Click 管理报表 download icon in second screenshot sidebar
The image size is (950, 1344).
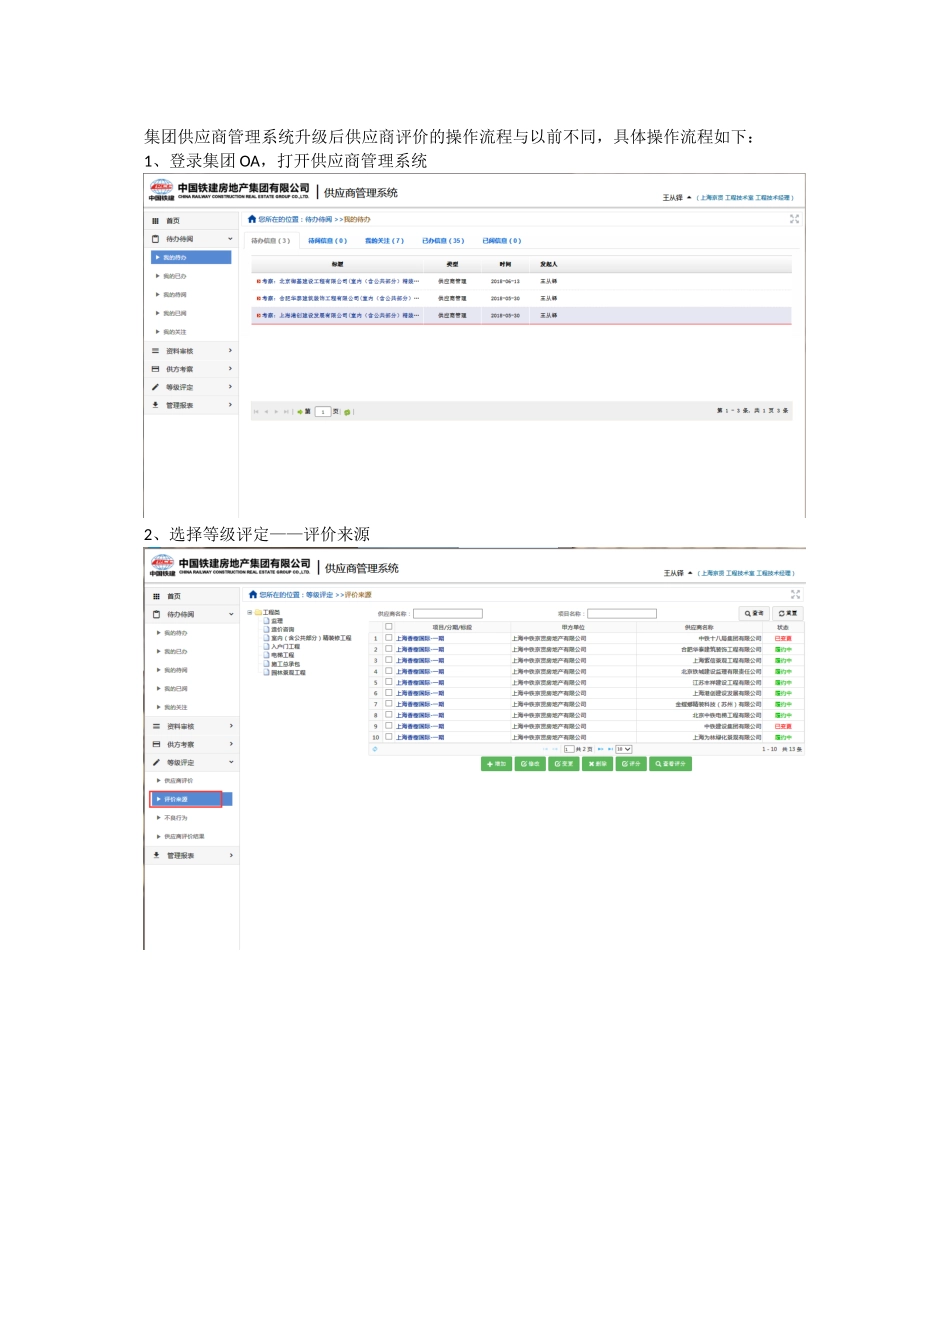[156, 855]
